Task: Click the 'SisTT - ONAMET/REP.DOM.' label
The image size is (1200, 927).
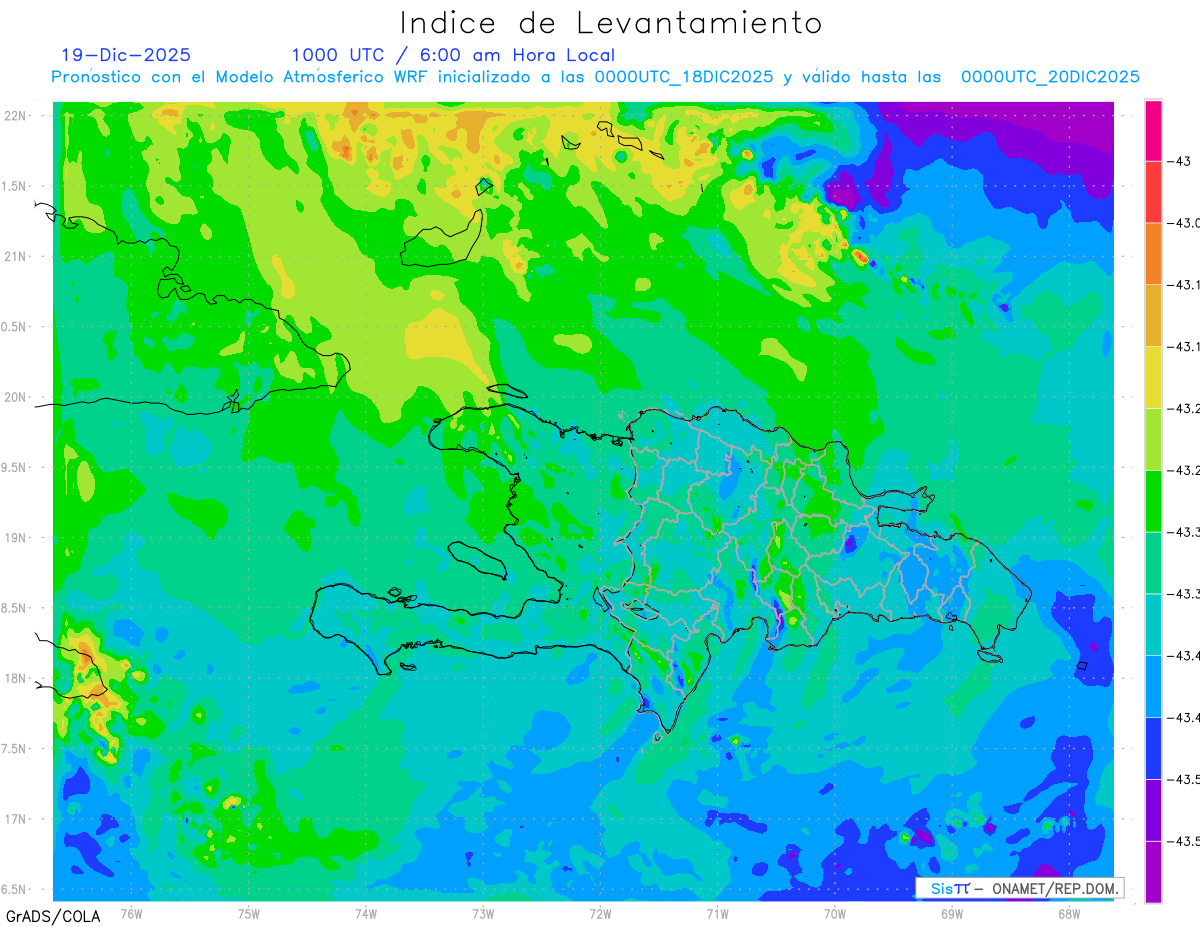Action: coord(1020,888)
